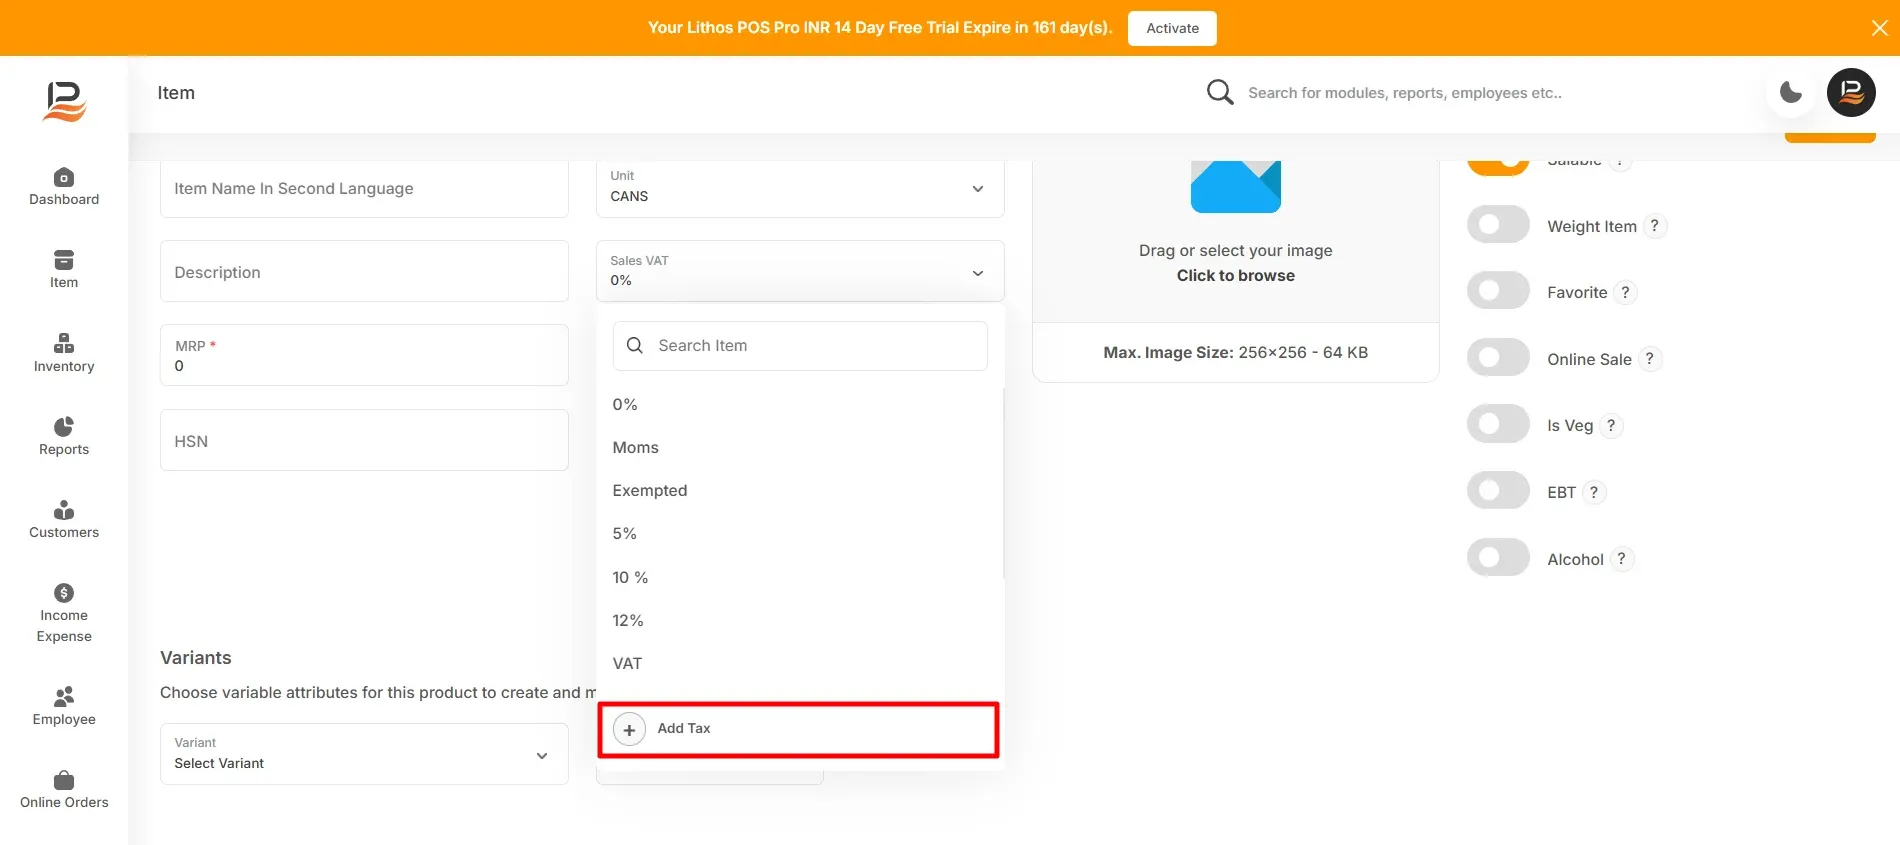Open Online Orders in the sidebar
The width and height of the screenshot is (1900, 845).
[64, 790]
